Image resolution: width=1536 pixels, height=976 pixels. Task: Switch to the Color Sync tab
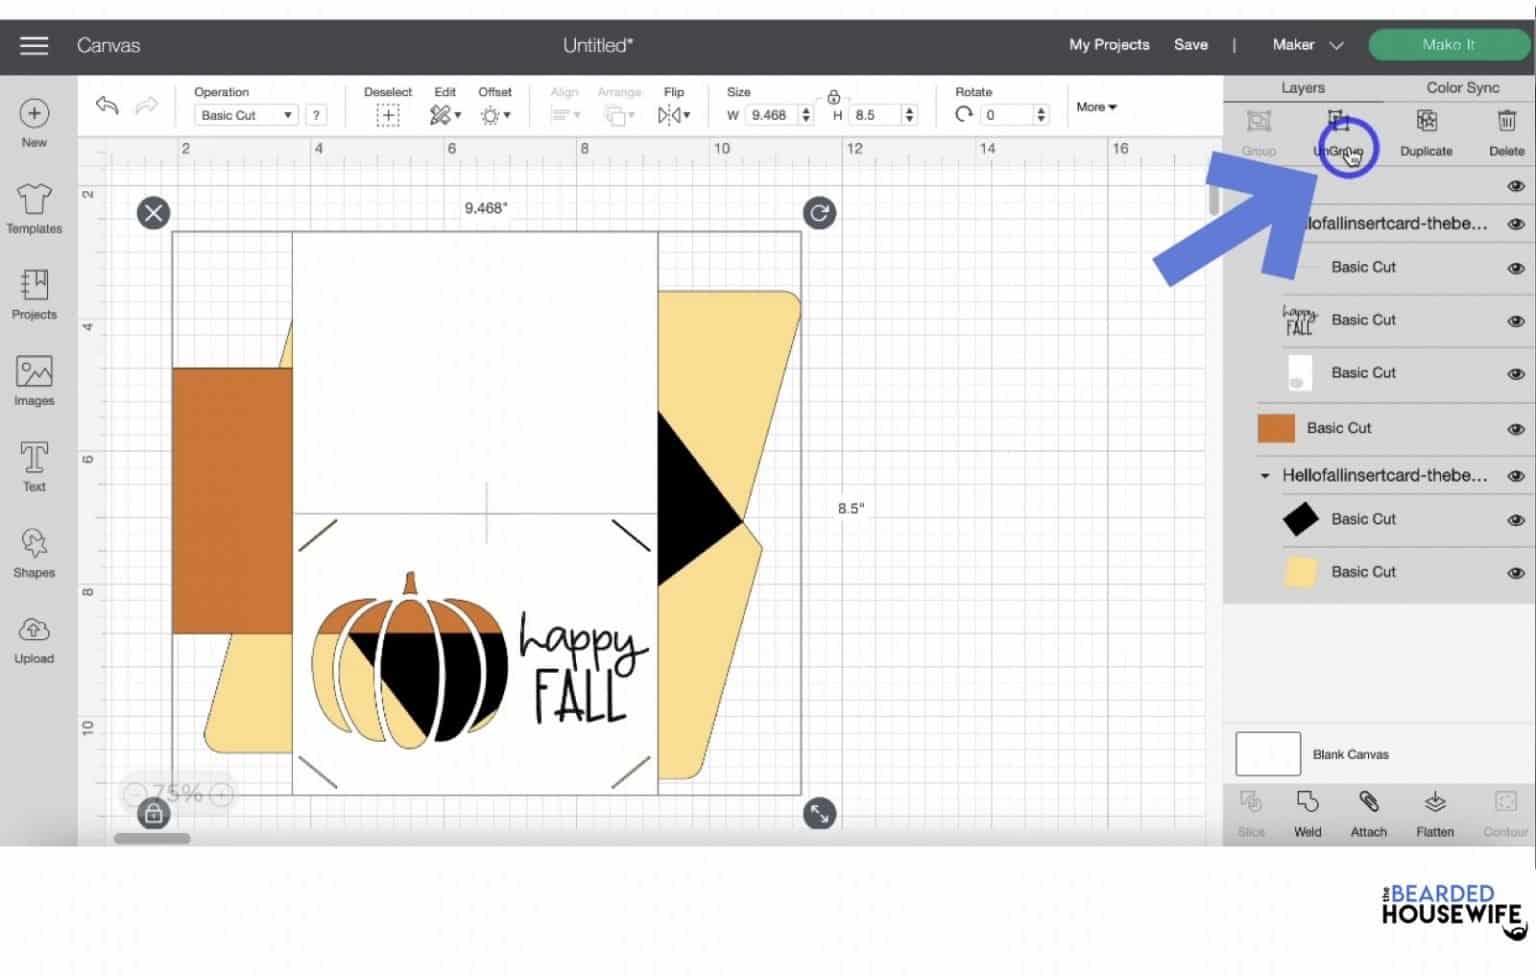click(1462, 88)
